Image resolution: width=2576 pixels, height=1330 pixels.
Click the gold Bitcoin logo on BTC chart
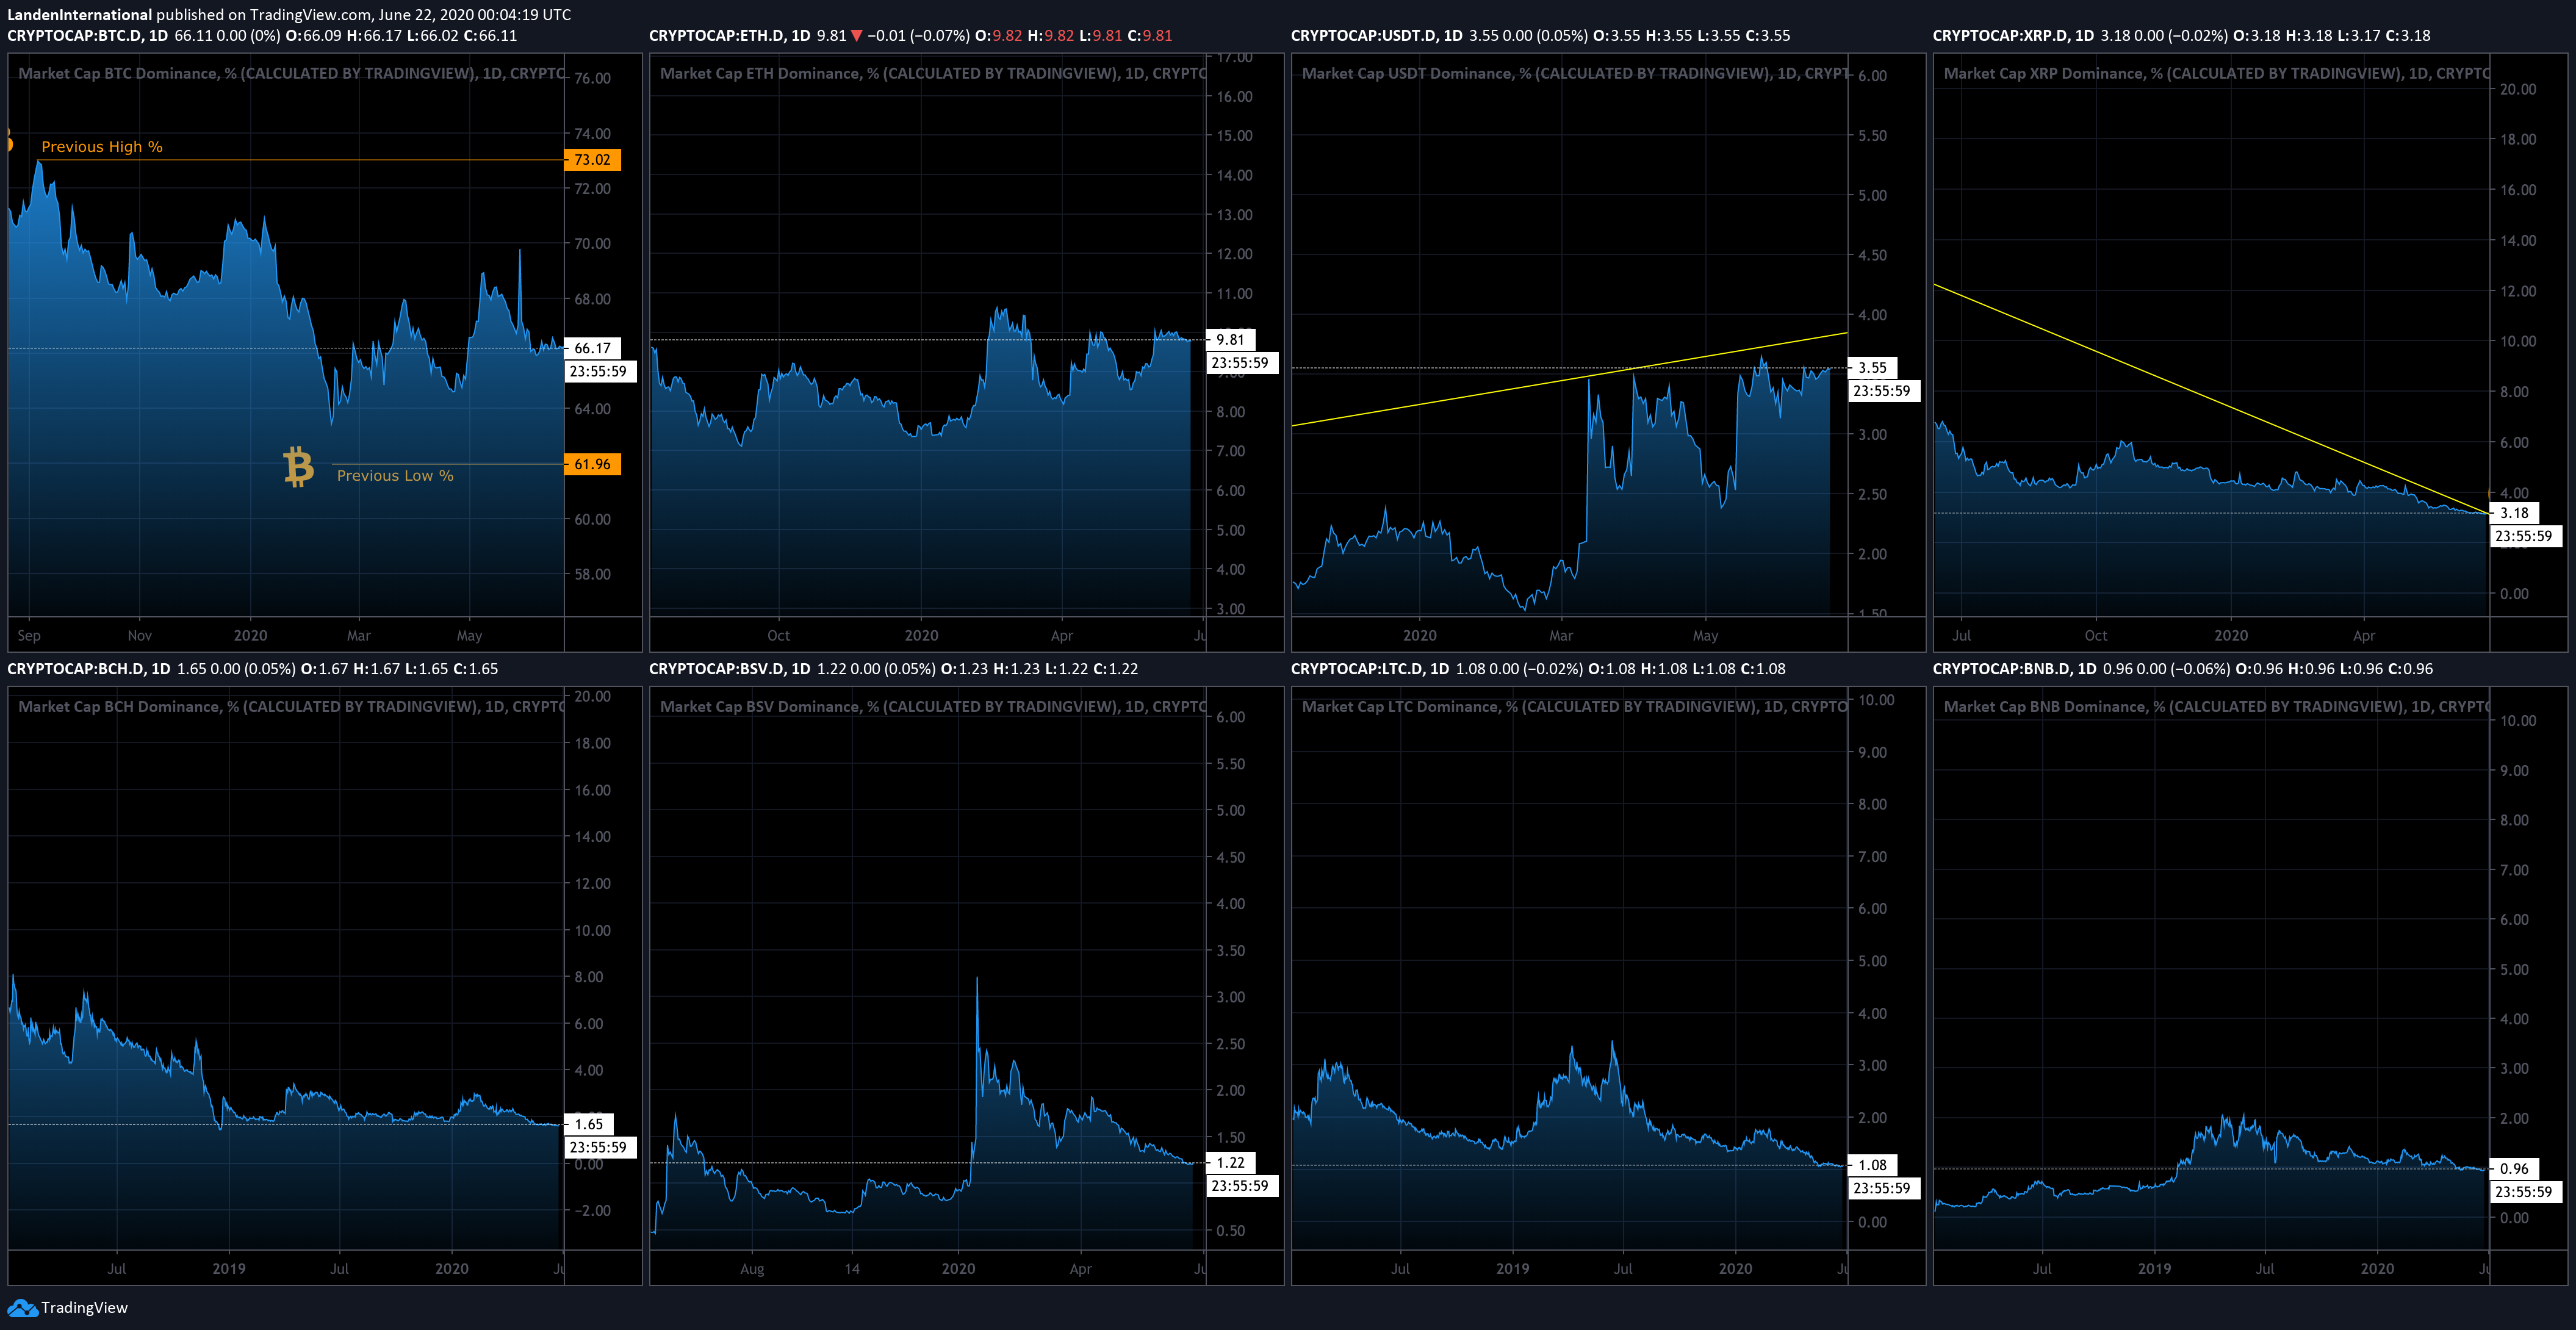[298, 467]
